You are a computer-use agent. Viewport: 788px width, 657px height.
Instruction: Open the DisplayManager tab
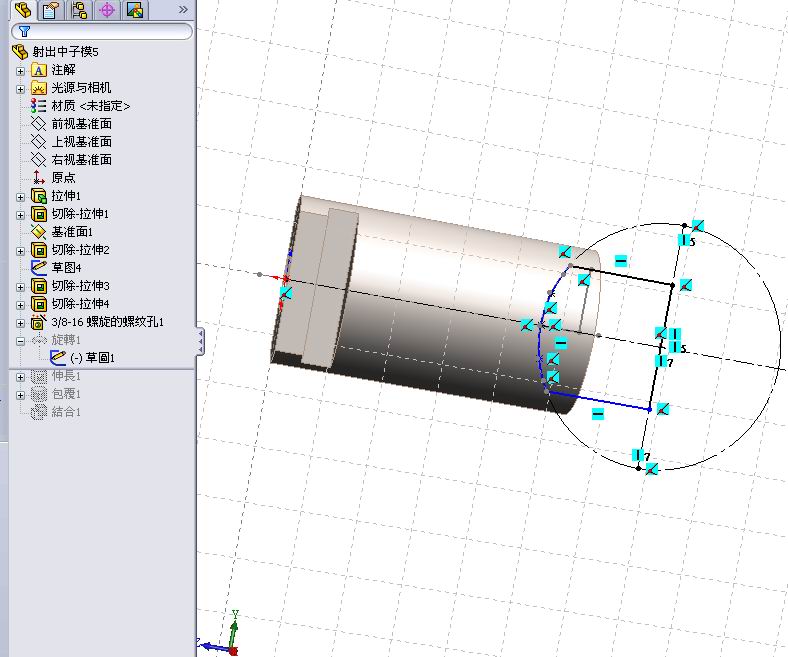[135, 10]
